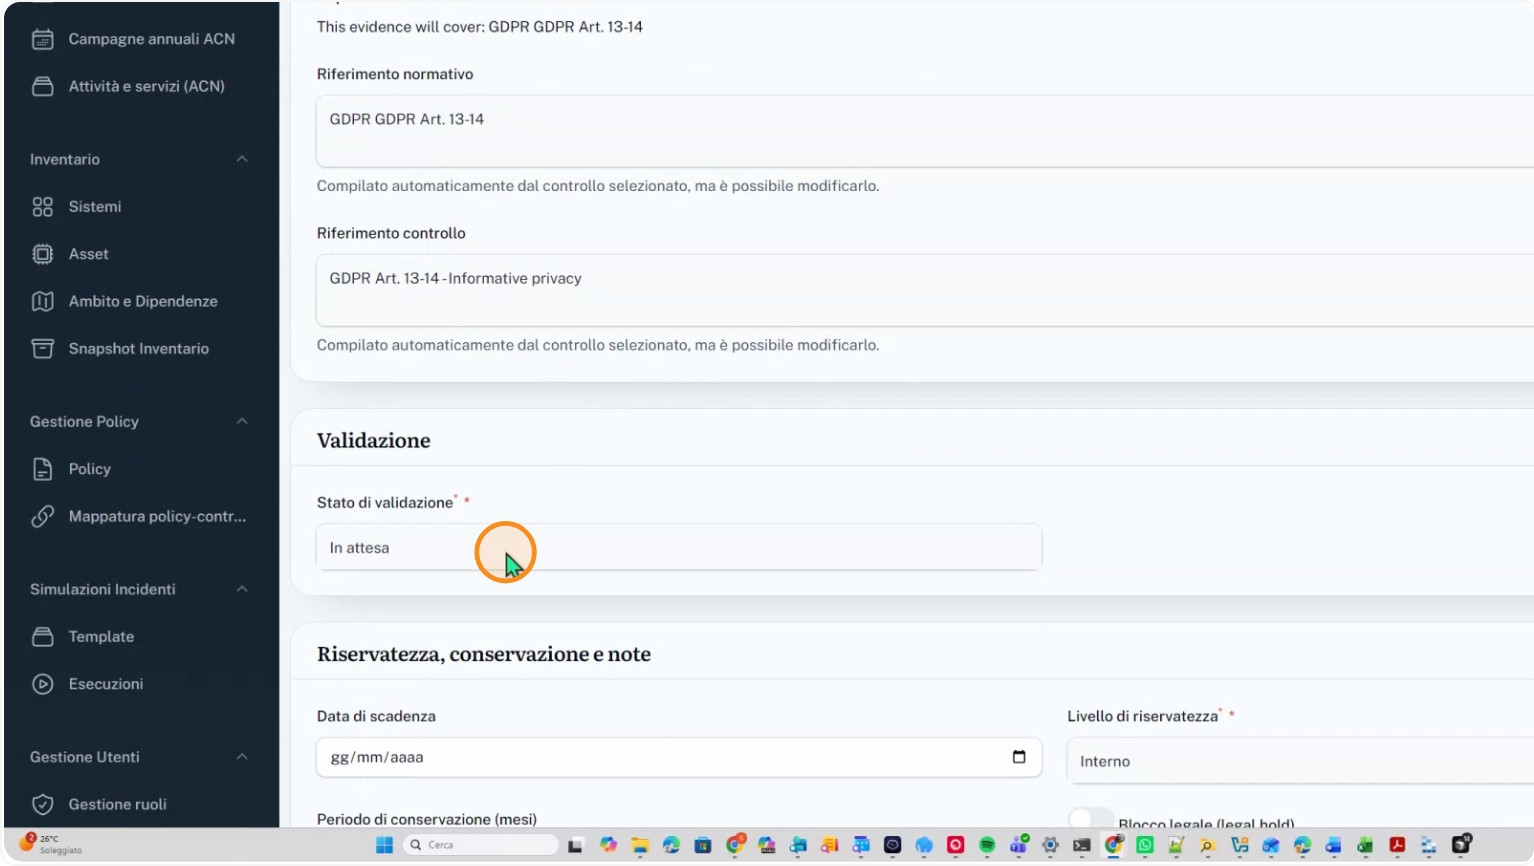Open Mappatura policy-contr... sidebar link
This screenshot has height=866, width=1534.
157,516
